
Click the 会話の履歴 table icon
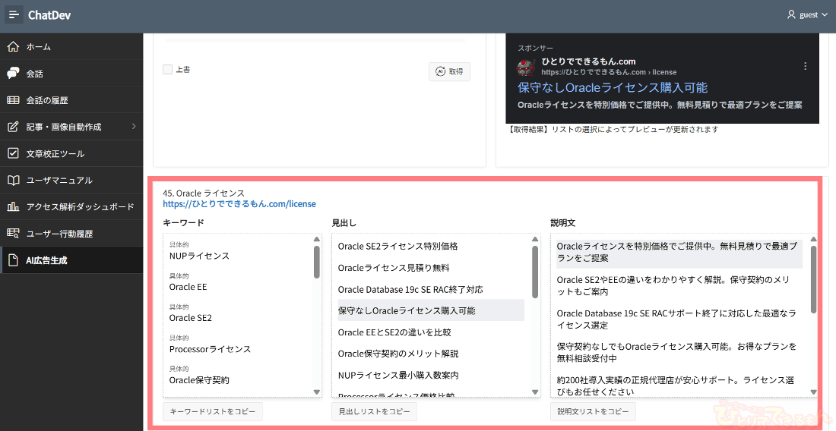[13, 100]
